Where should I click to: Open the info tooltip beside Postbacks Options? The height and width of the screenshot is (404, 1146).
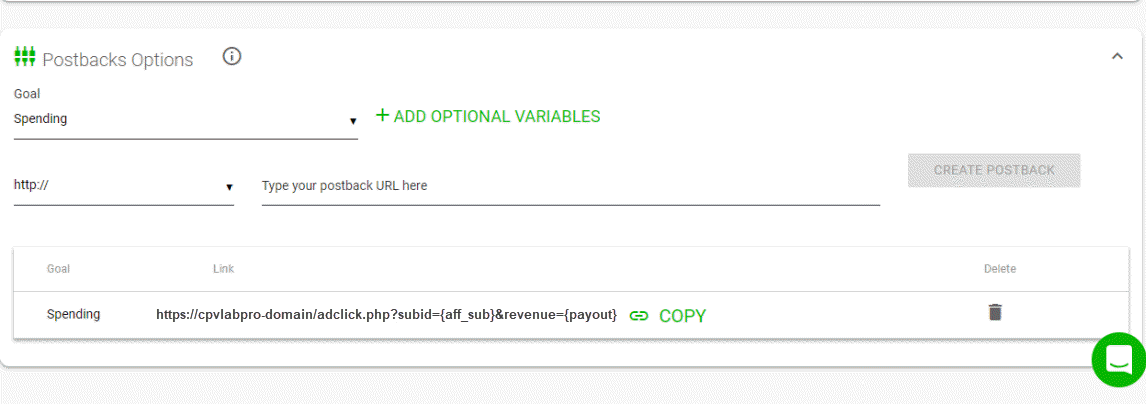[232, 56]
